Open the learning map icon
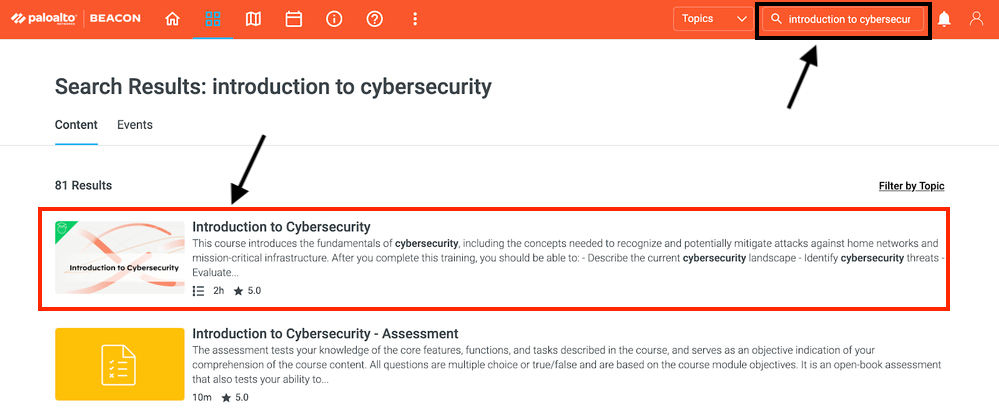This screenshot has width=999, height=416. pos(253,19)
